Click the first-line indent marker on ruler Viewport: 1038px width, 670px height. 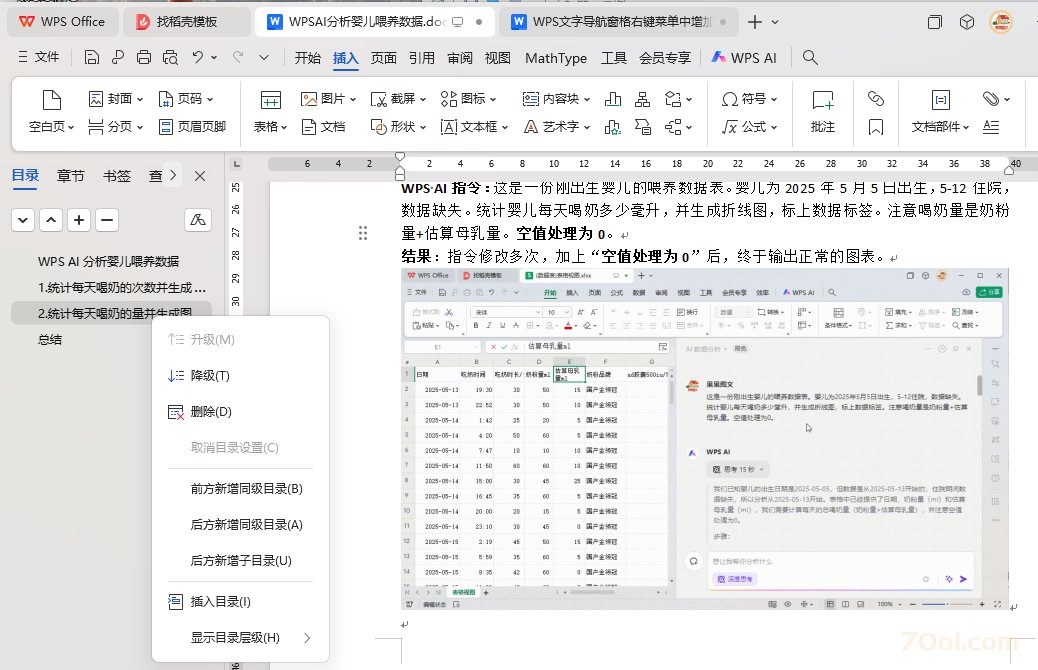(x=400, y=156)
